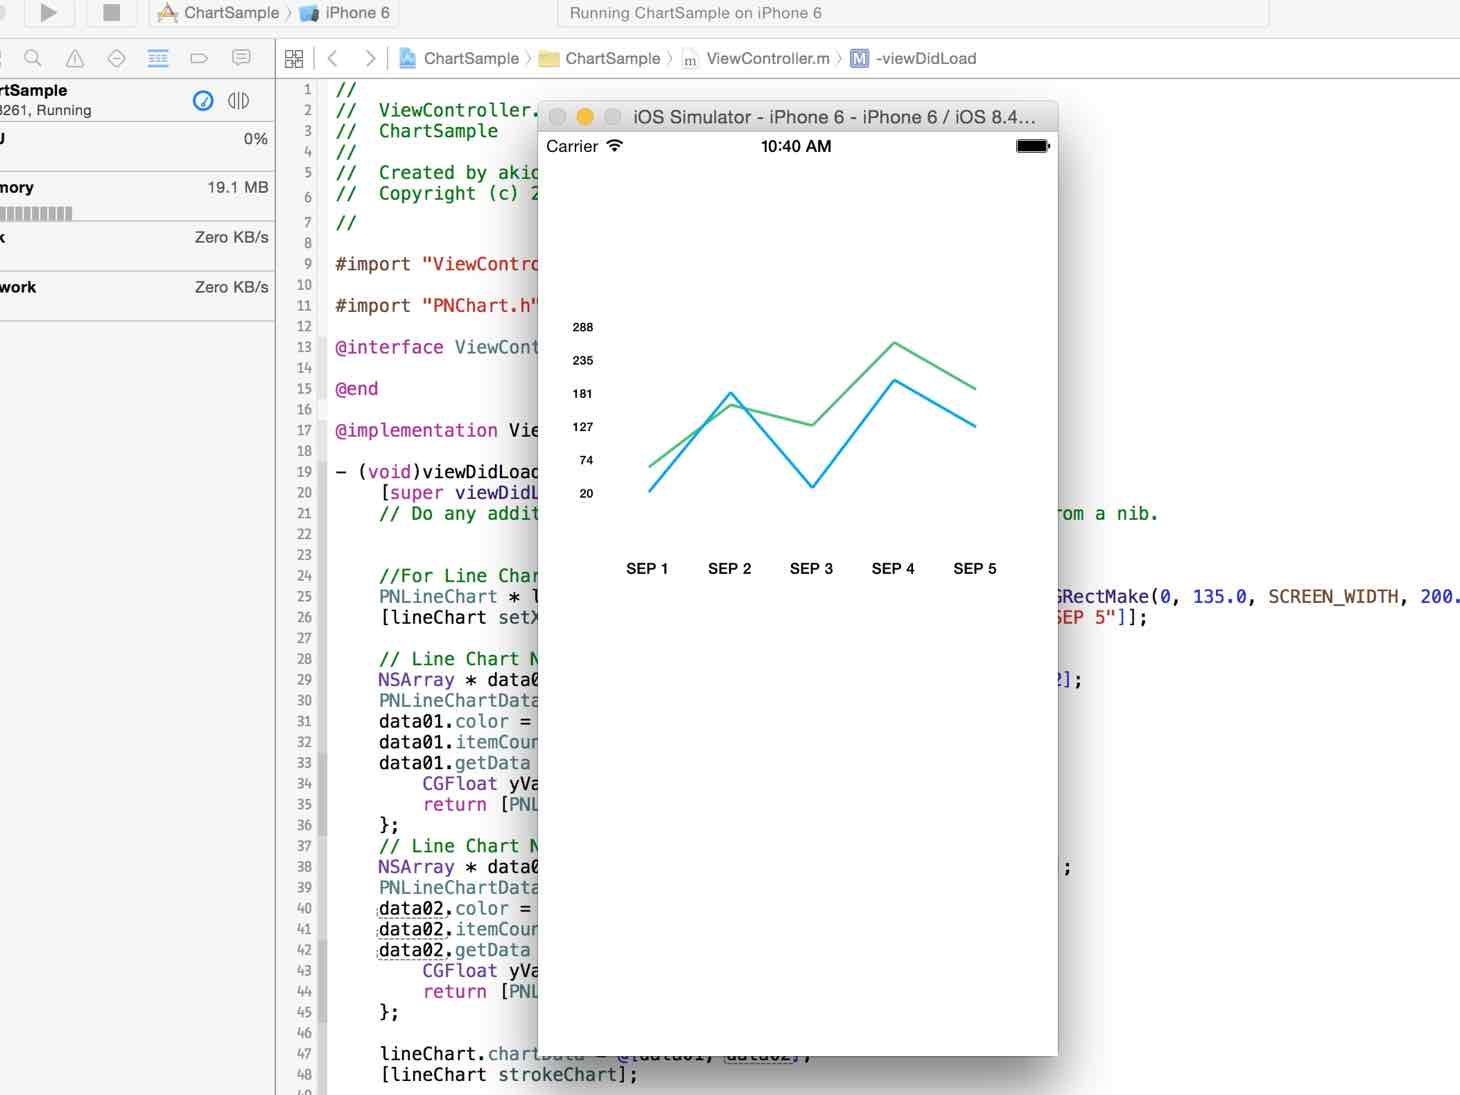Tap the SEP 1 x-axis label
This screenshot has height=1095, width=1460.
pyautogui.click(x=647, y=568)
